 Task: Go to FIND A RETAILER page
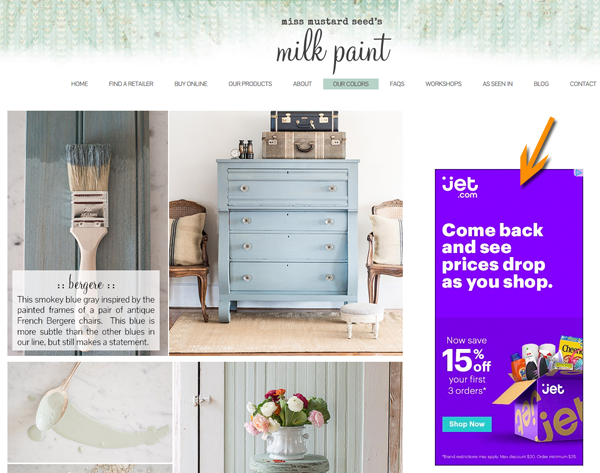coord(131,84)
